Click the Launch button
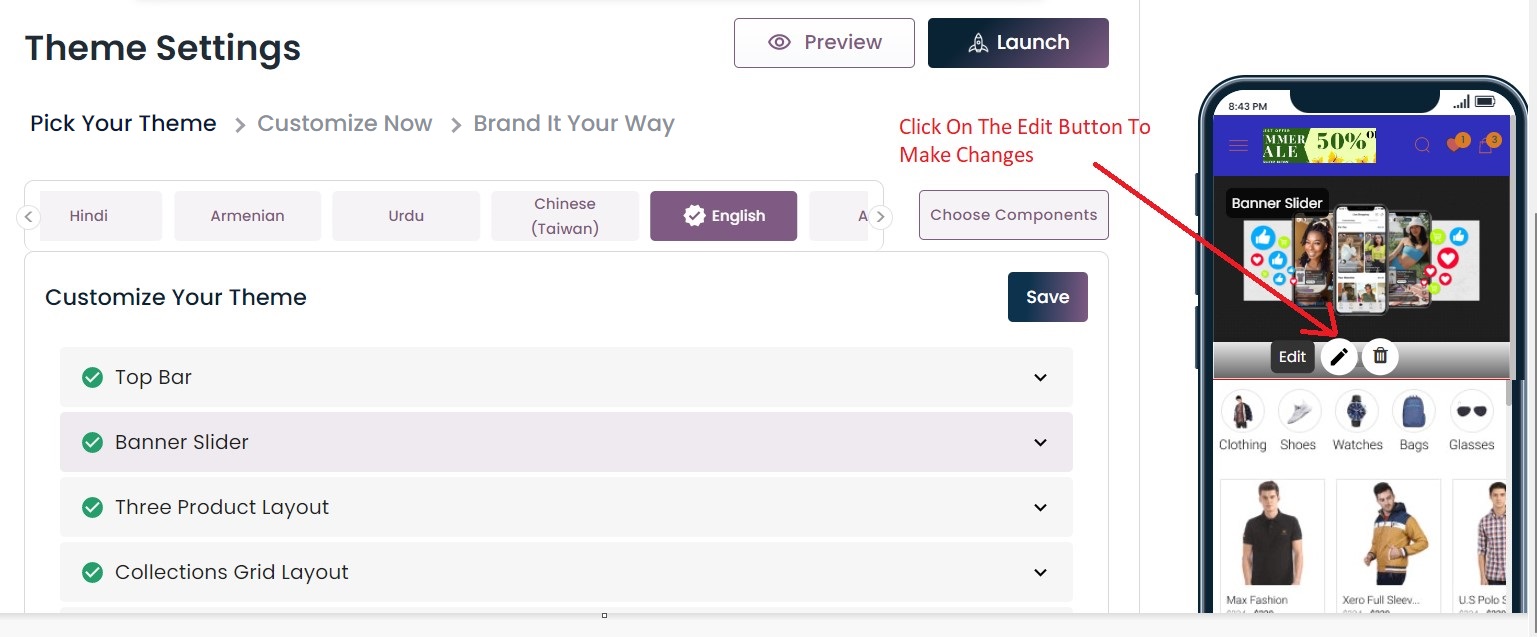Screen dimensions: 1537x637 tap(1018, 43)
